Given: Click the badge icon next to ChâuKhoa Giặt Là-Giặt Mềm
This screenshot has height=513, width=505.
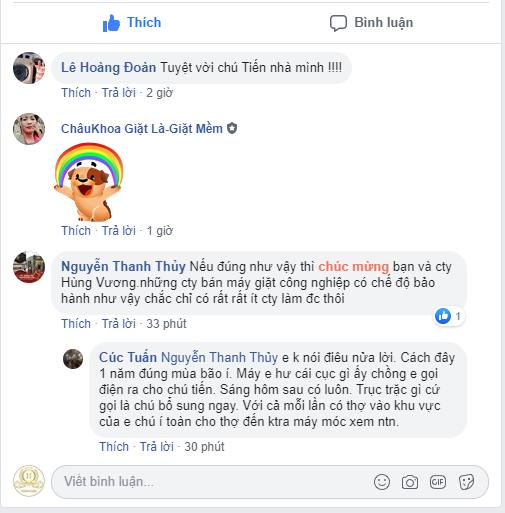Looking at the screenshot, I should point(232,128).
